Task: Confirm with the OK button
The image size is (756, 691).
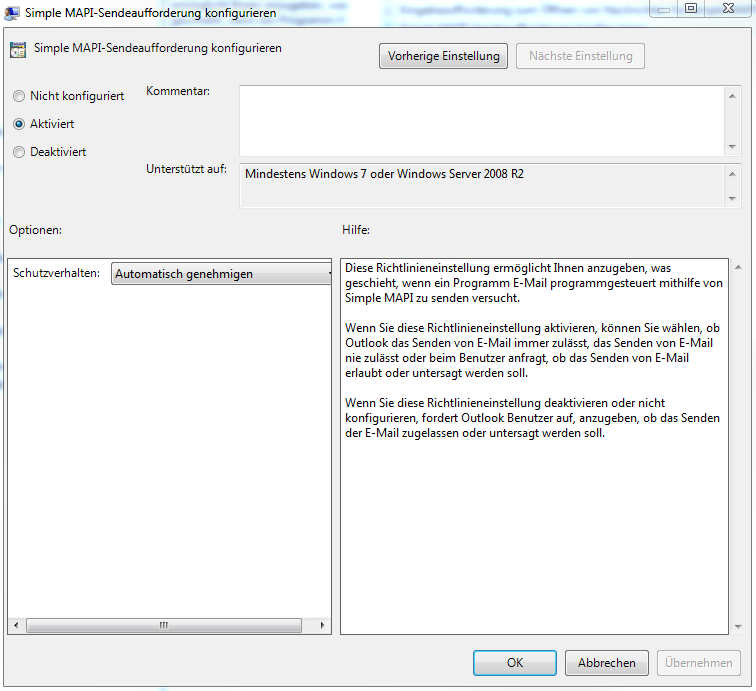Action: [x=514, y=663]
